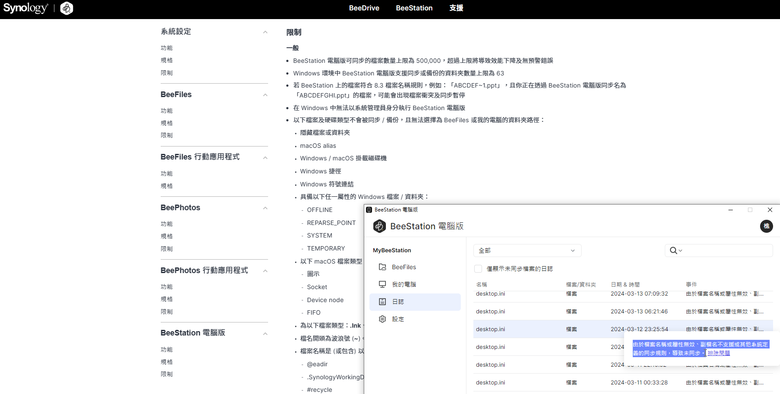Open 功能 under the webpage BeeFiles section

(x=167, y=110)
